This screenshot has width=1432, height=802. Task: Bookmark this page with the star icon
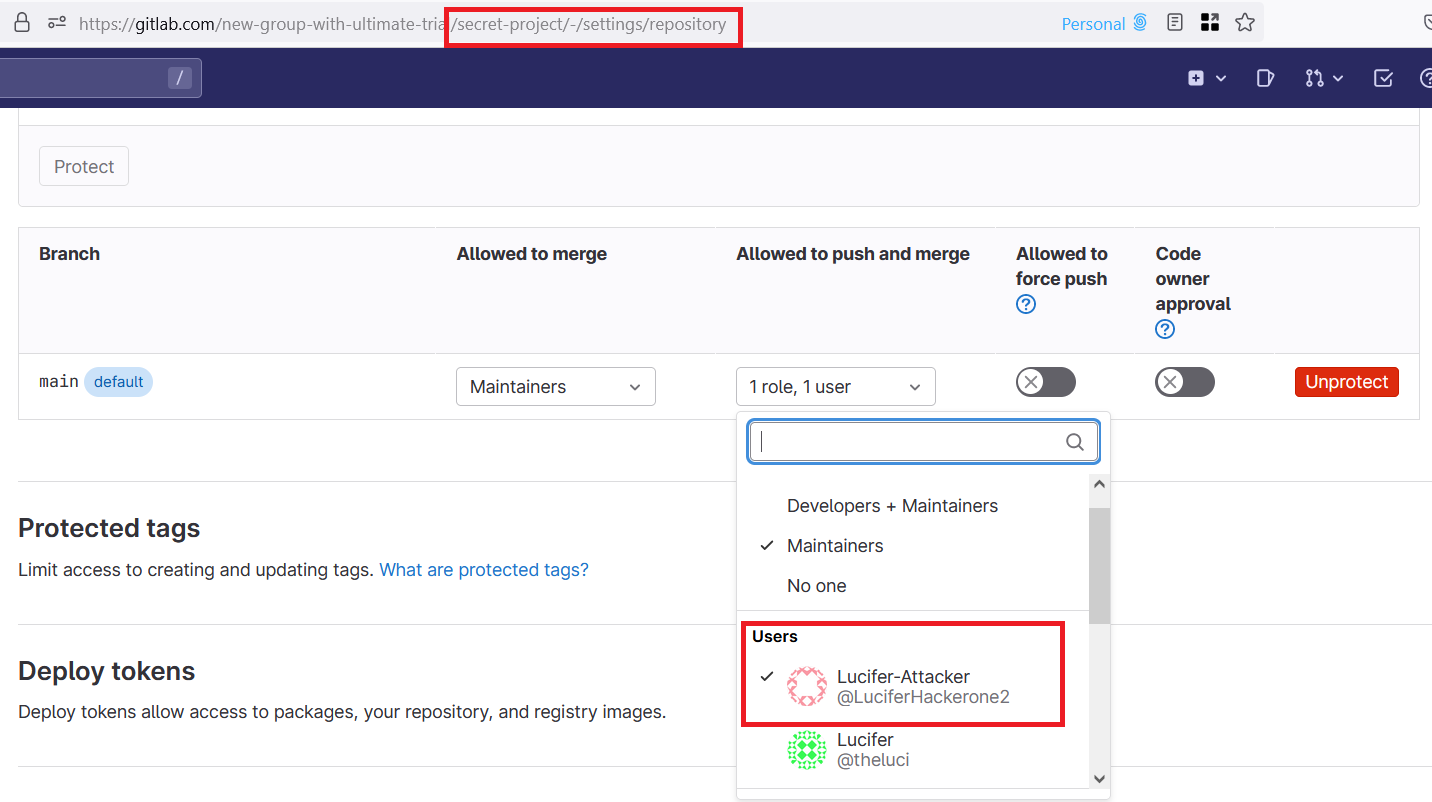1244,22
